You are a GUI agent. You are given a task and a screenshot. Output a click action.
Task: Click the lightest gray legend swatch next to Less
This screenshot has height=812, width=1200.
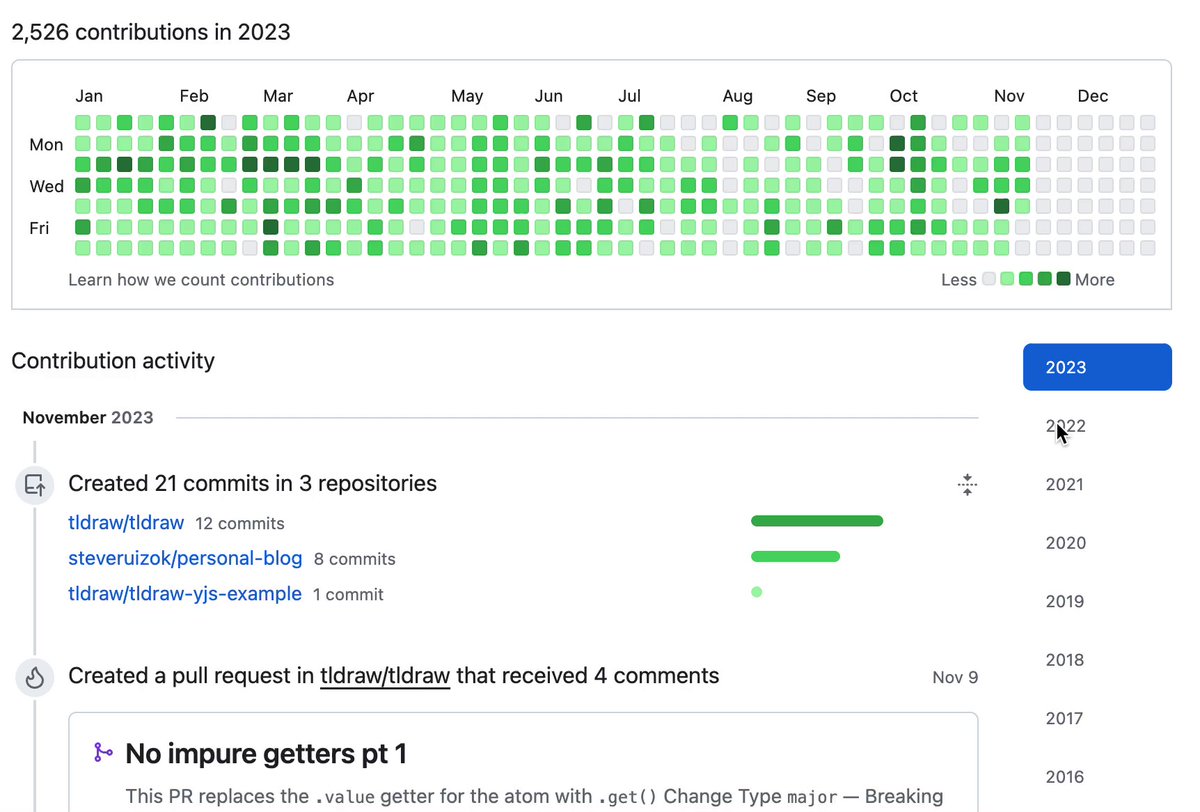click(989, 279)
